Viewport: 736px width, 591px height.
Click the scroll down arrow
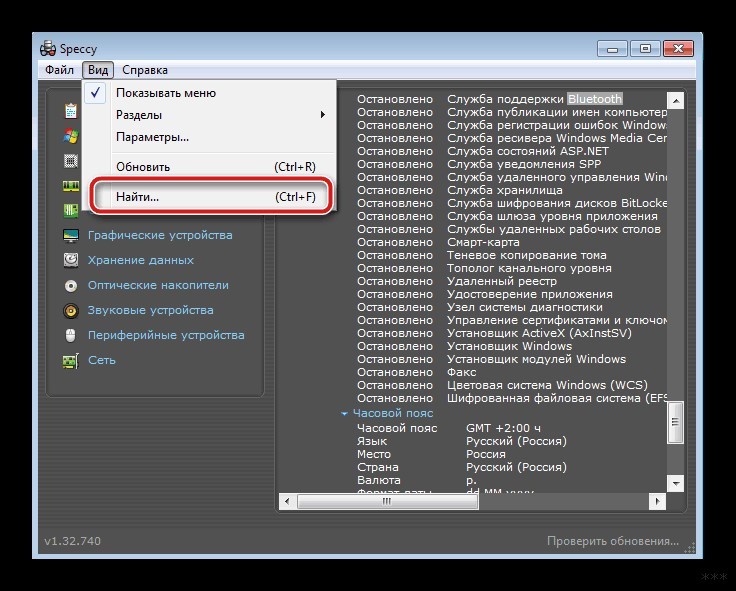click(x=675, y=483)
